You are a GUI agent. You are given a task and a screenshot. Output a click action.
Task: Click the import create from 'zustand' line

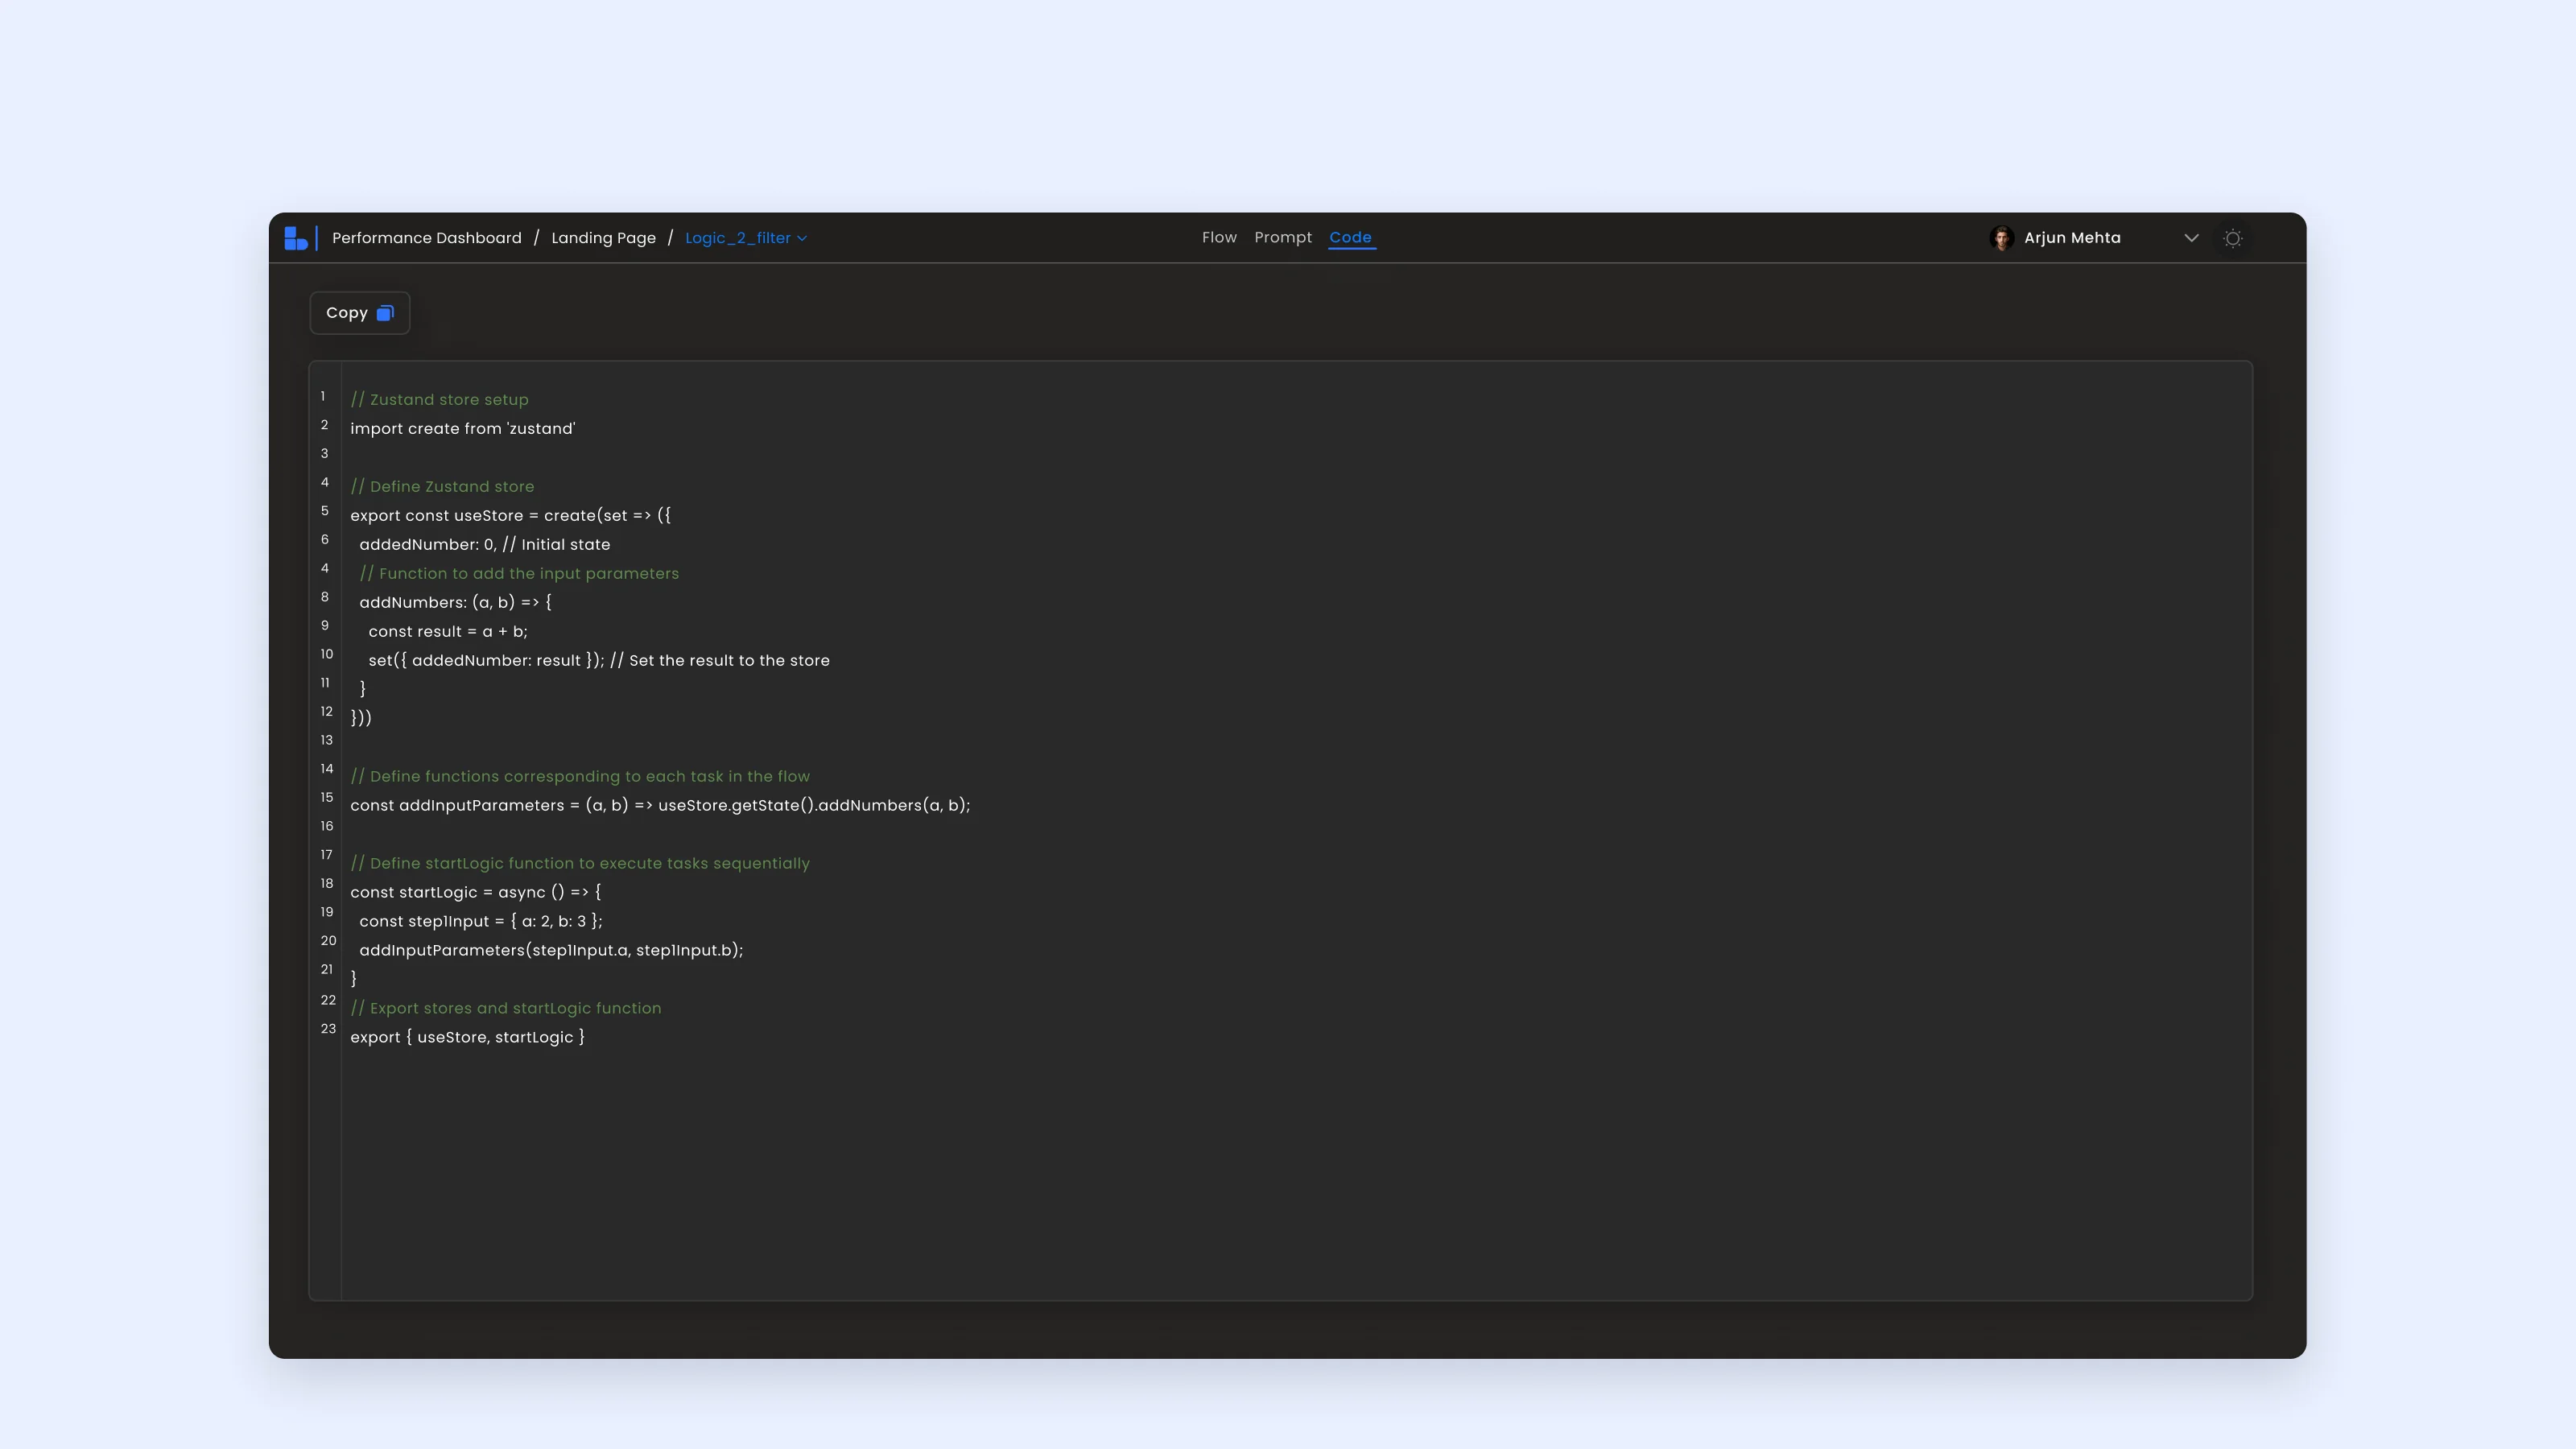[x=463, y=429]
